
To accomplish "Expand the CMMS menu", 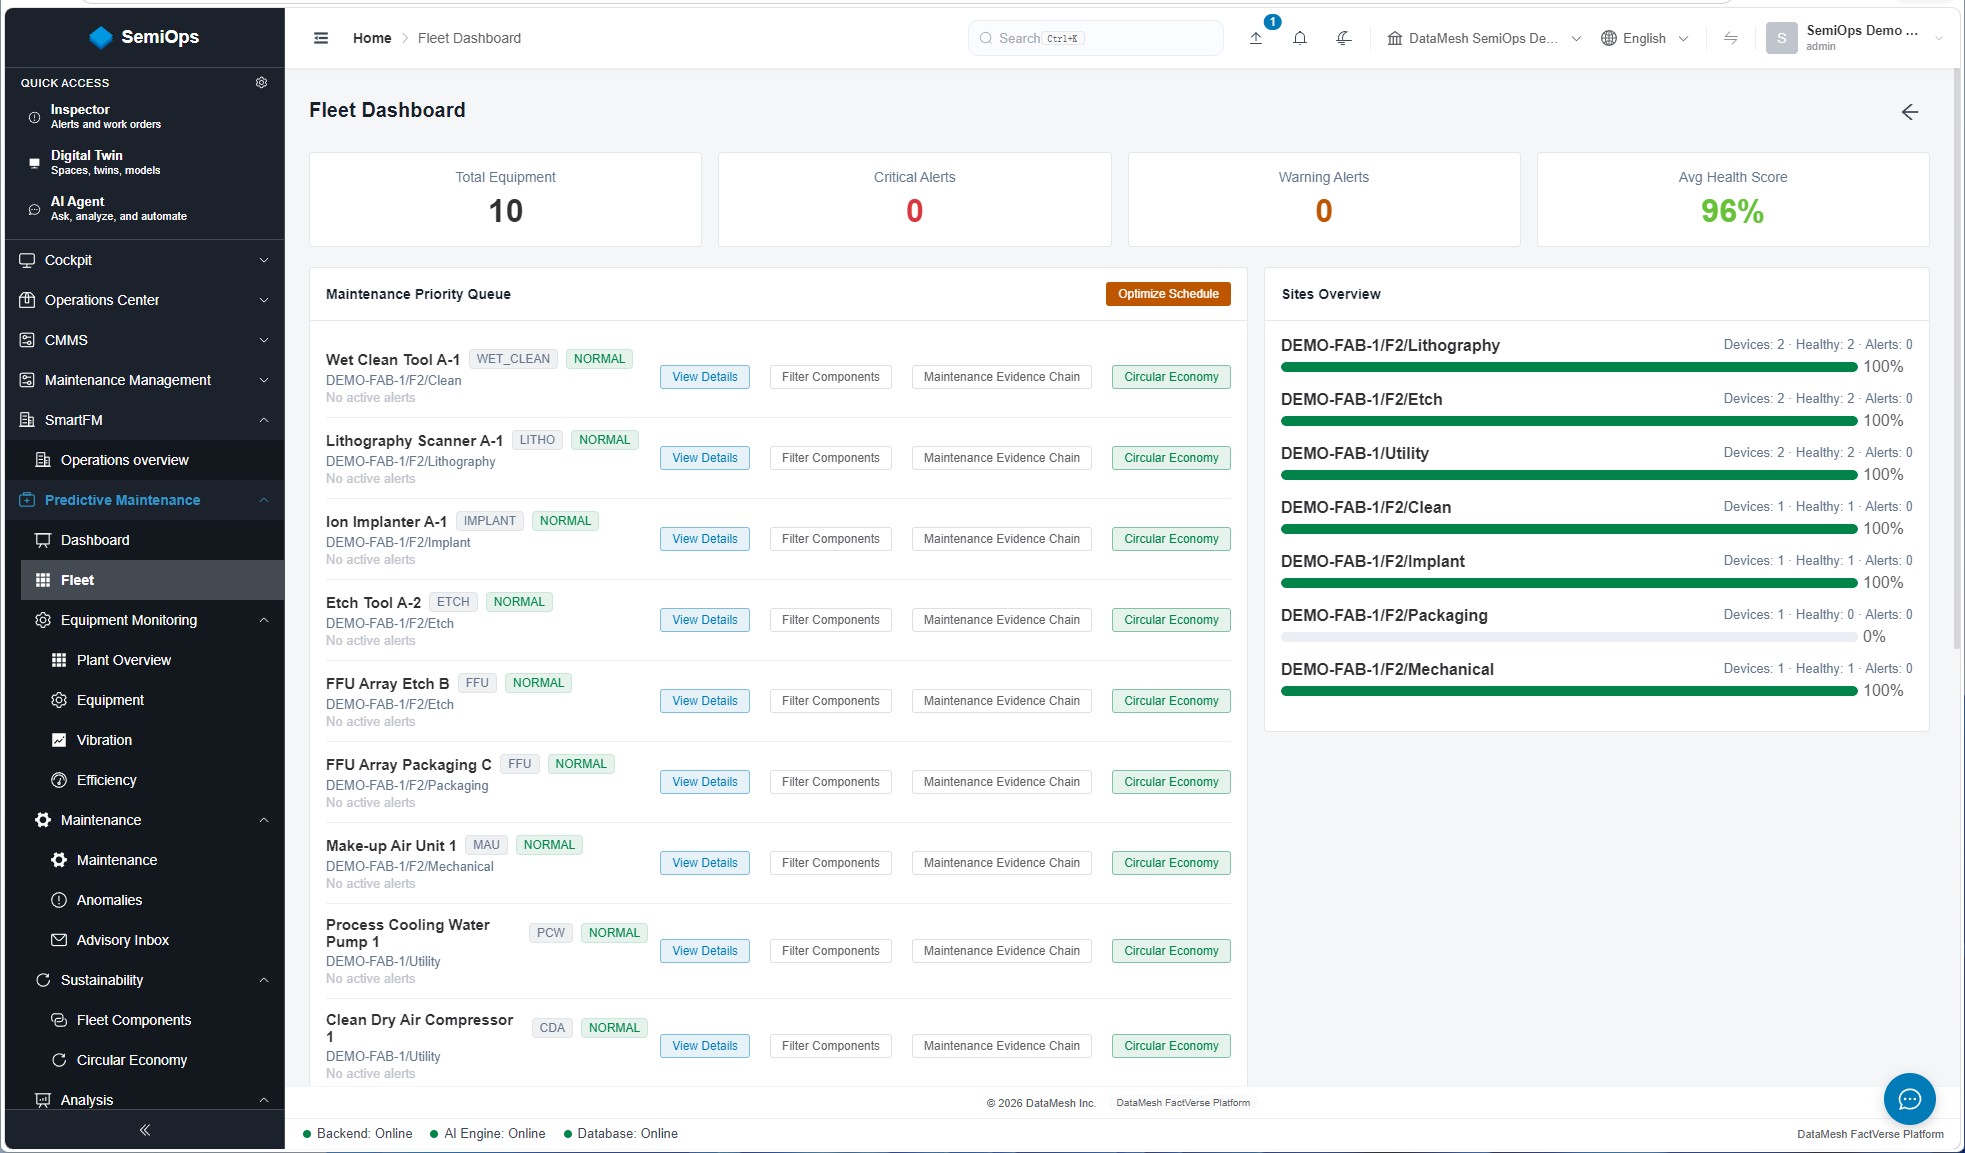I will [145, 340].
